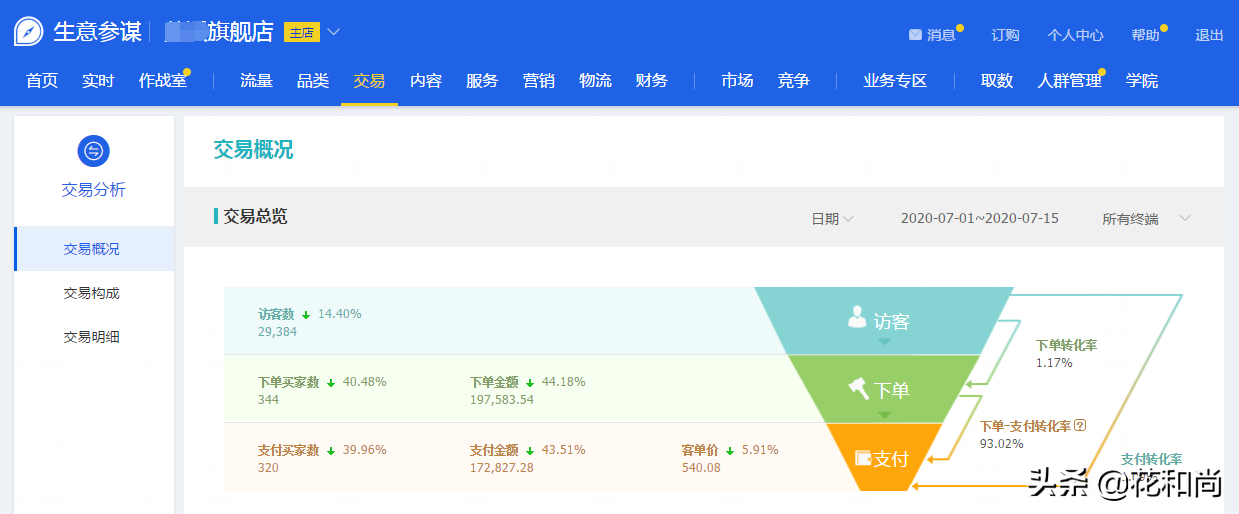Open 个人中心 link
Image resolution: width=1239 pixels, height=514 pixels.
click(x=1075, y=35)
